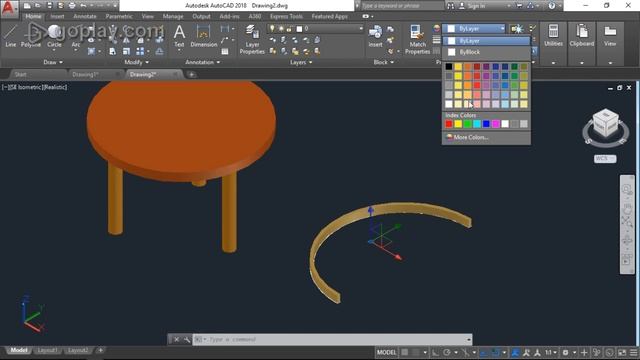
Task: Open the layer 0 dropdown list
Action: tap(361, 29)
